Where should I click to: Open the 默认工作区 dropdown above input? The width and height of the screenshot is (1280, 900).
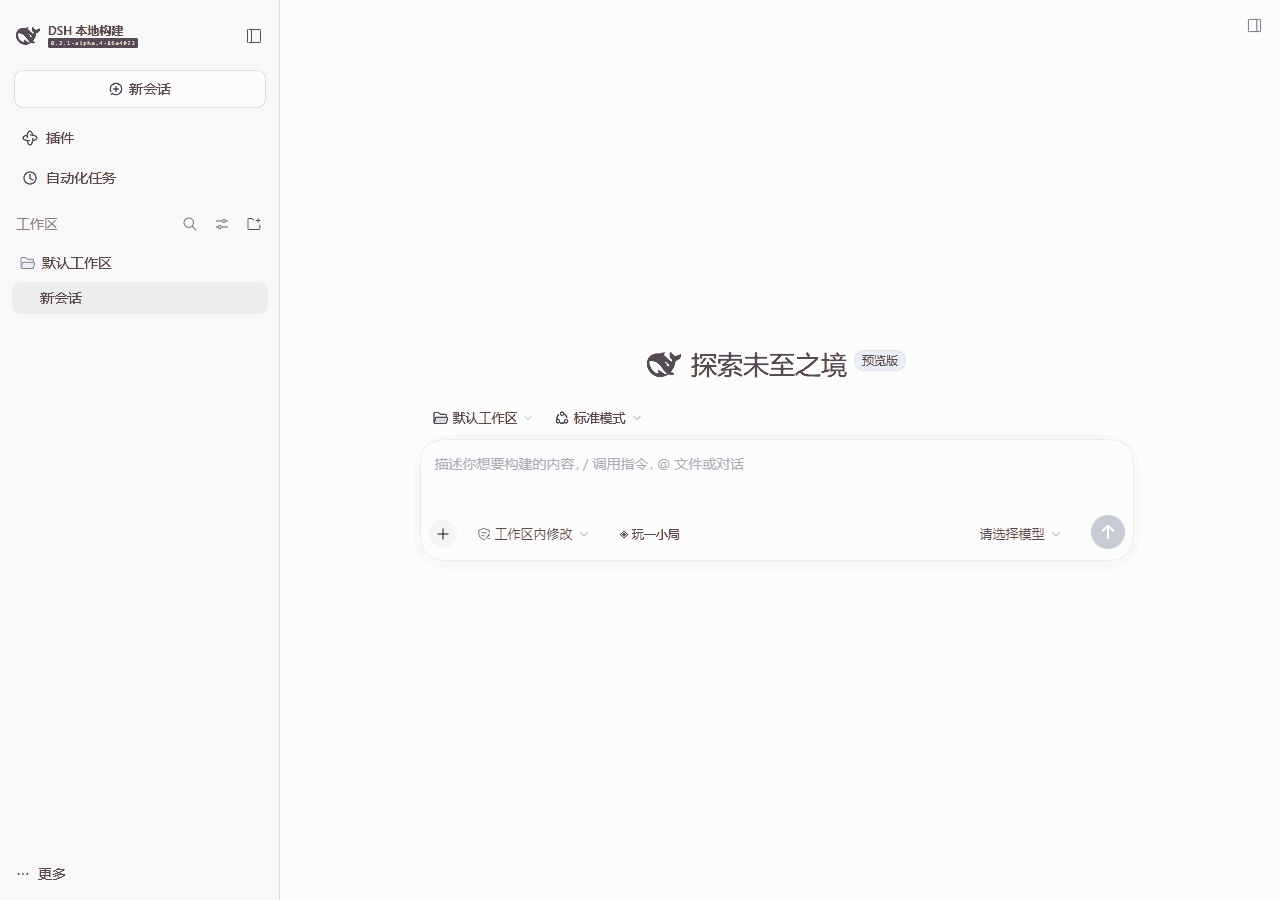point(483,418)
